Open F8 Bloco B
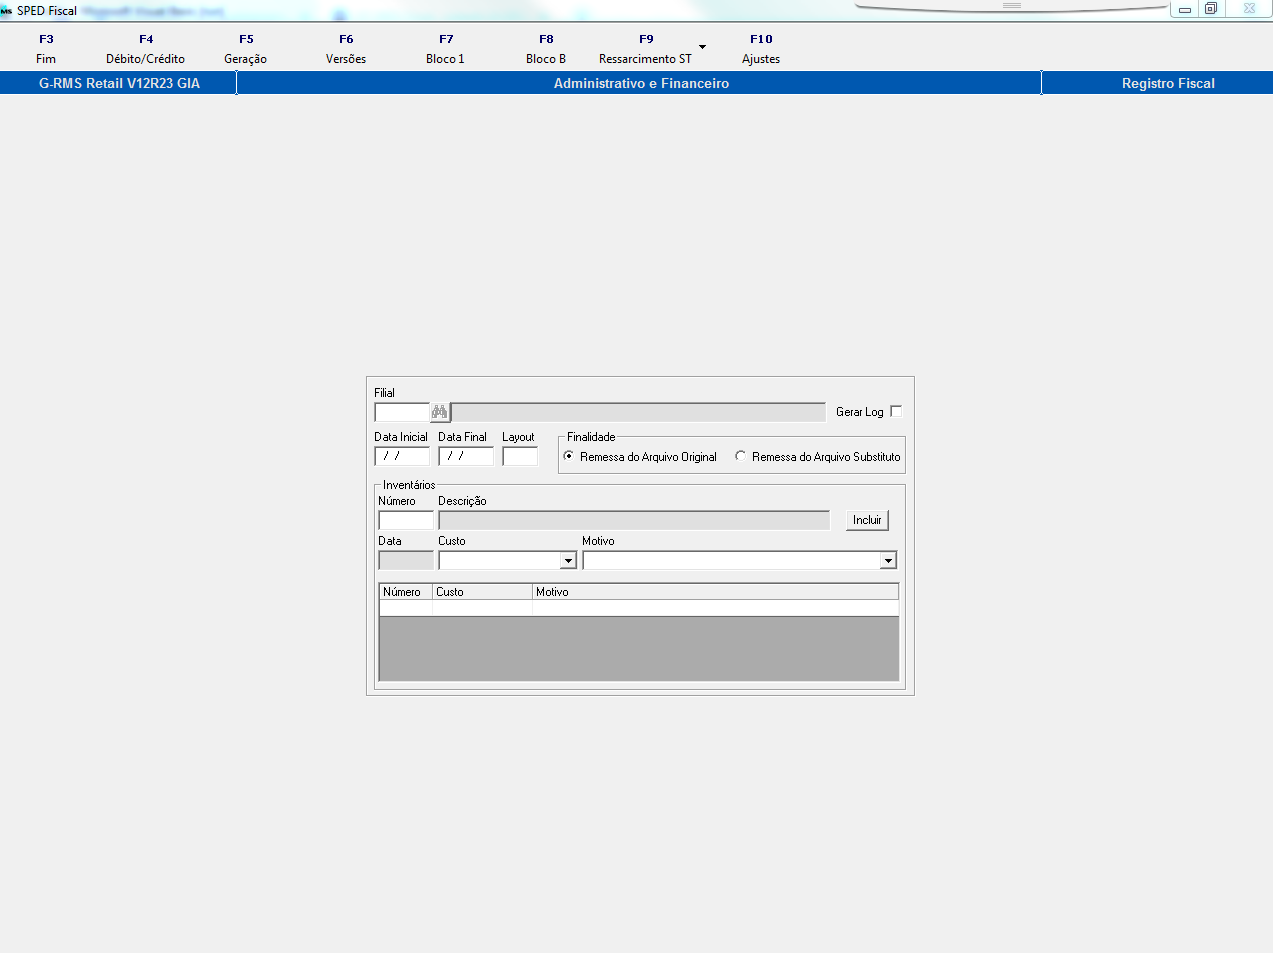The height and width of the screenshot is (953, 1273). (546, 49)
